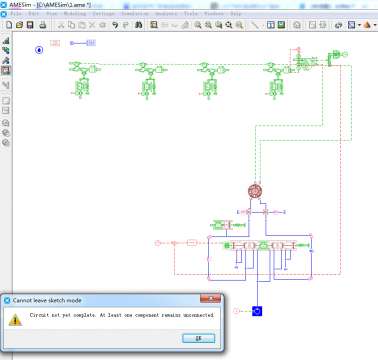Open the dropdown arrow next to the orange cone icon

375,25
